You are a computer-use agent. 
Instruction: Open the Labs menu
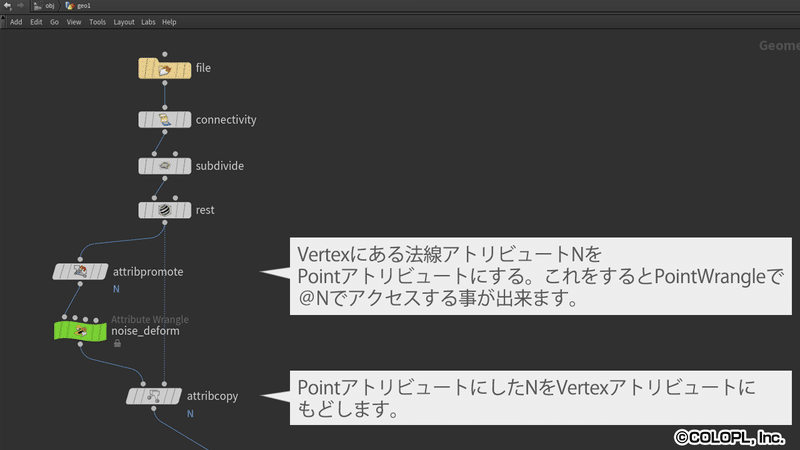(148, 22)
